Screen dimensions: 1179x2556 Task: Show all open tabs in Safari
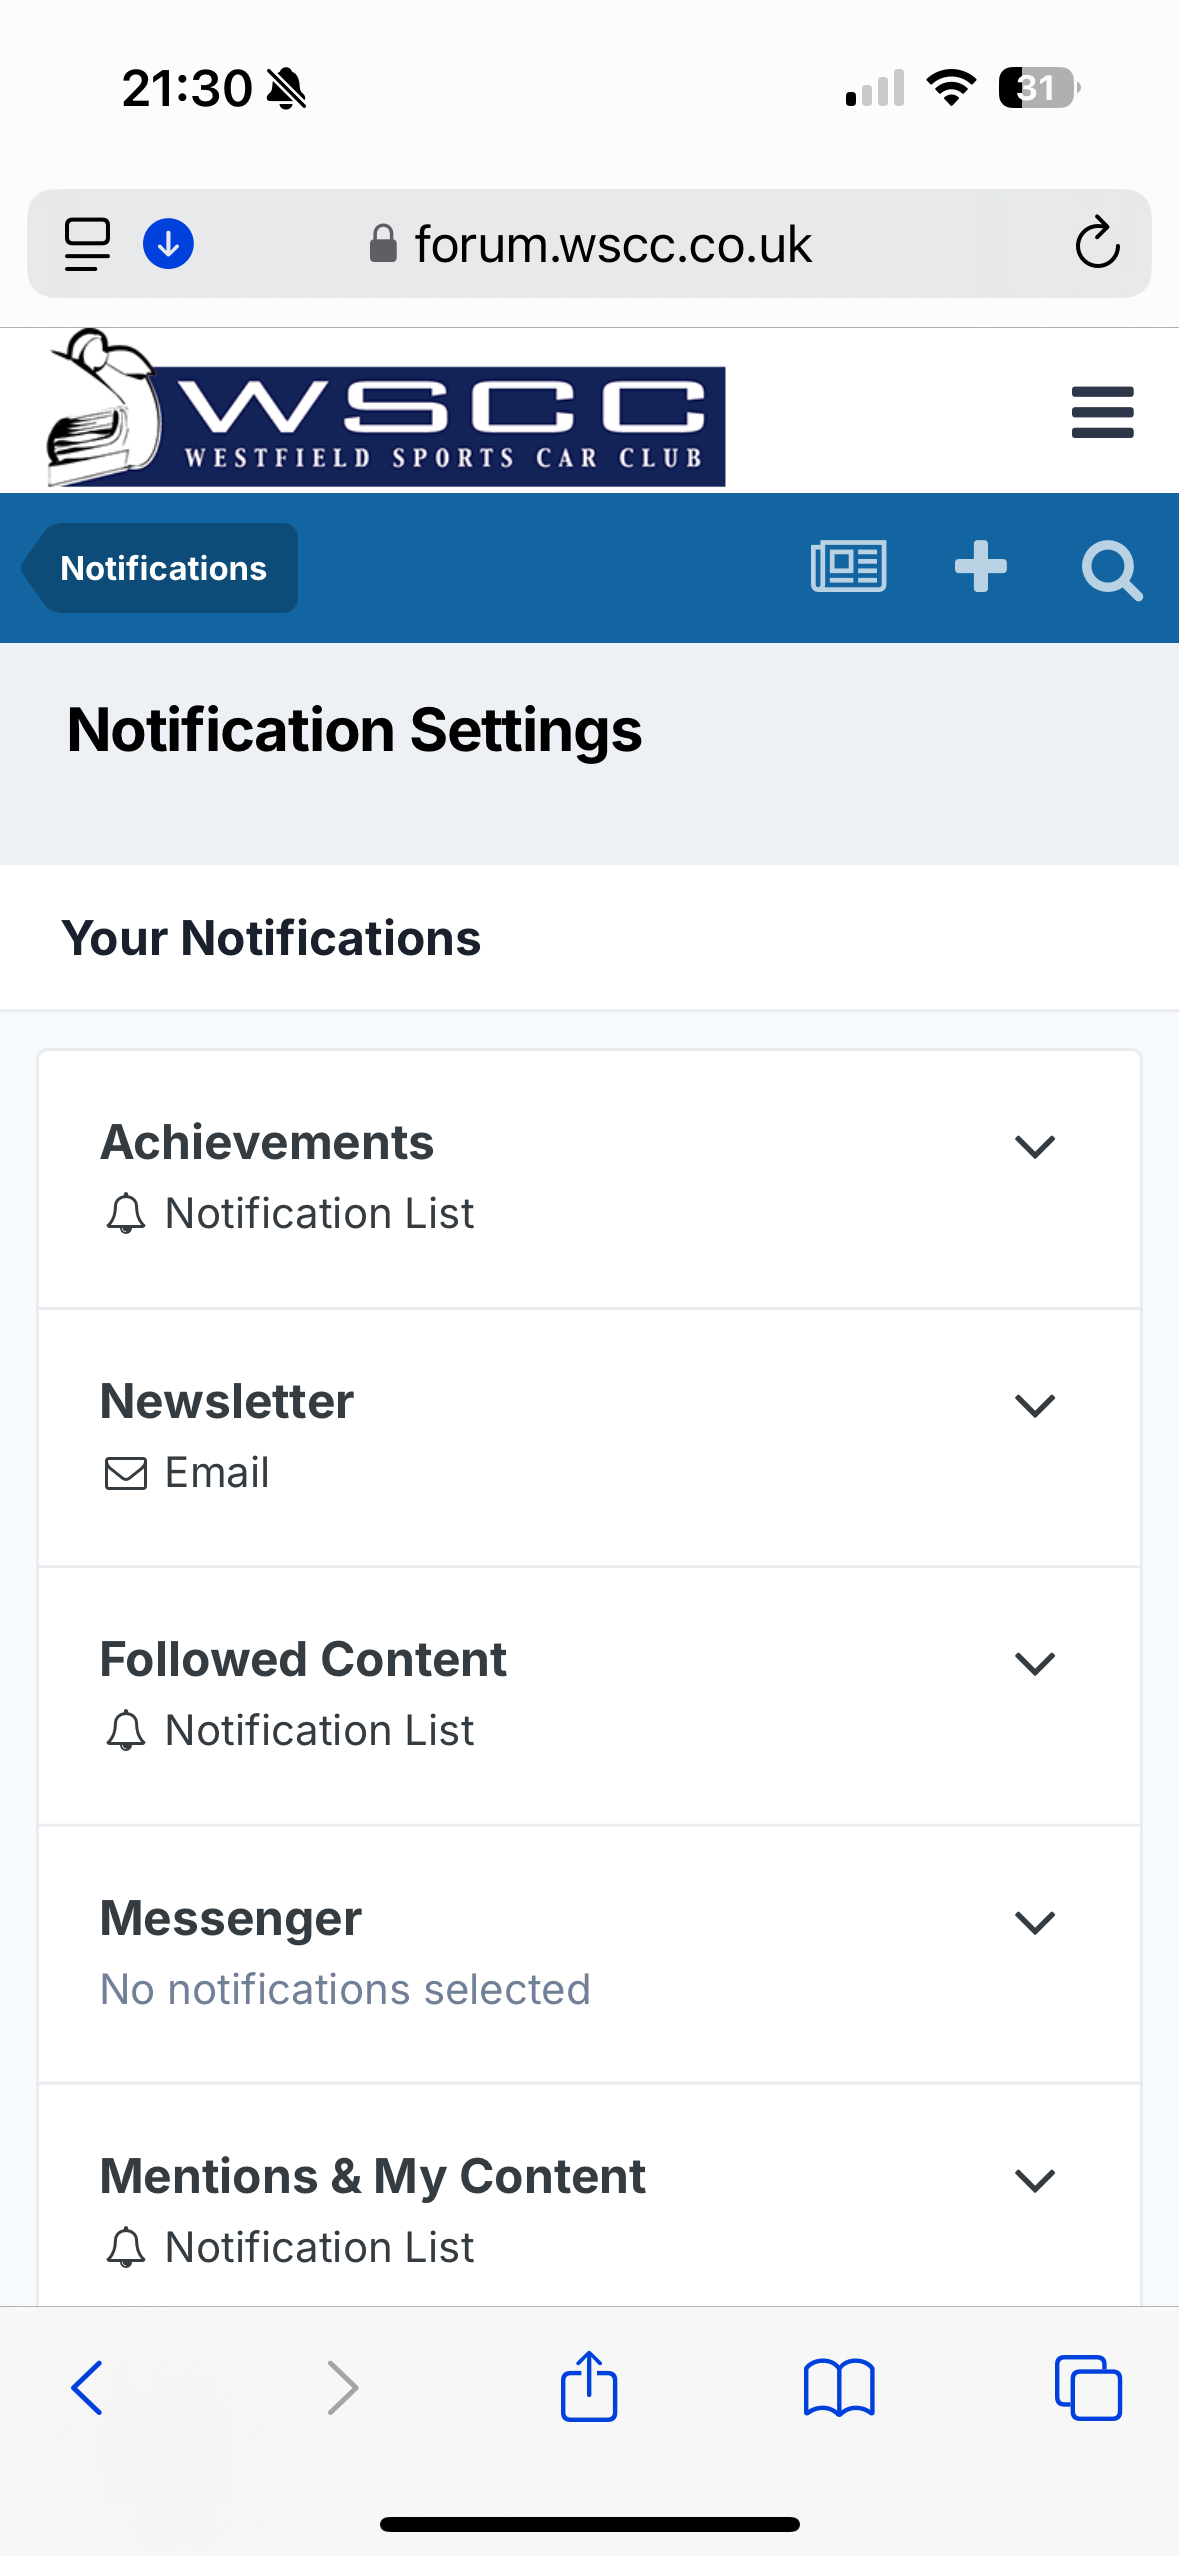(x=1088, y=2388)
